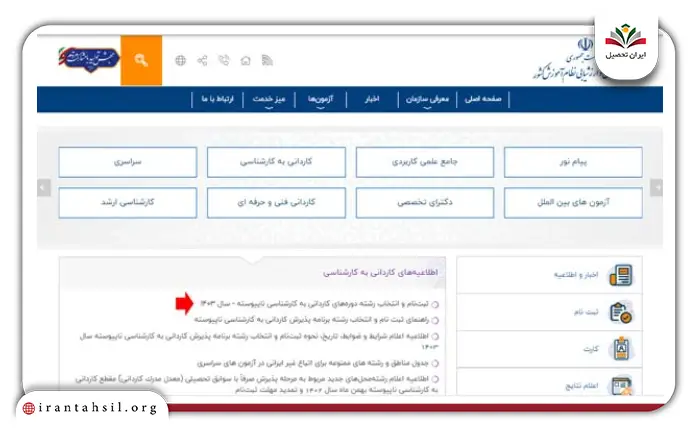Screen dimensions: 700x430
Task: Expand the معرفی سازمان menu
Action: [427, 99]
